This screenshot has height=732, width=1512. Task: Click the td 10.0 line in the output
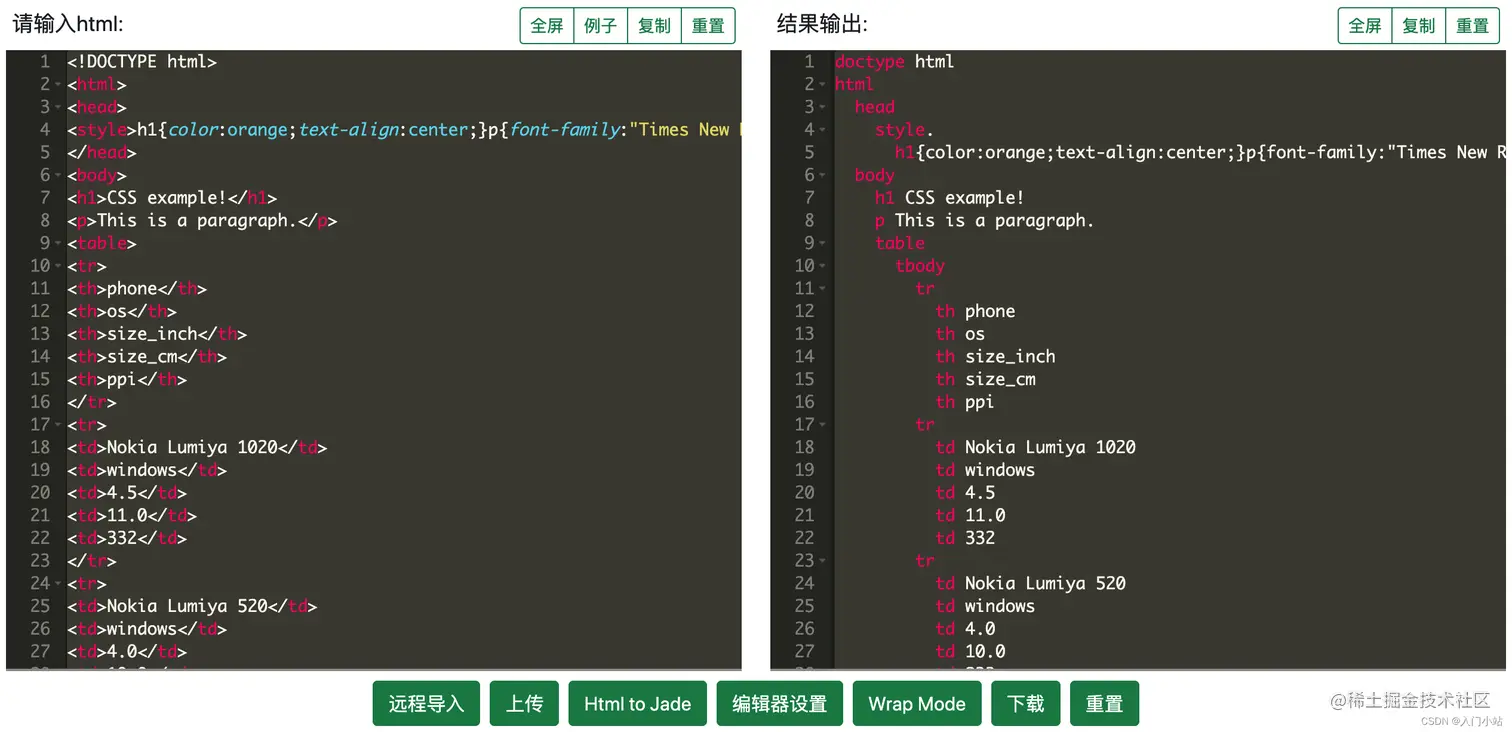coord(970,652)
